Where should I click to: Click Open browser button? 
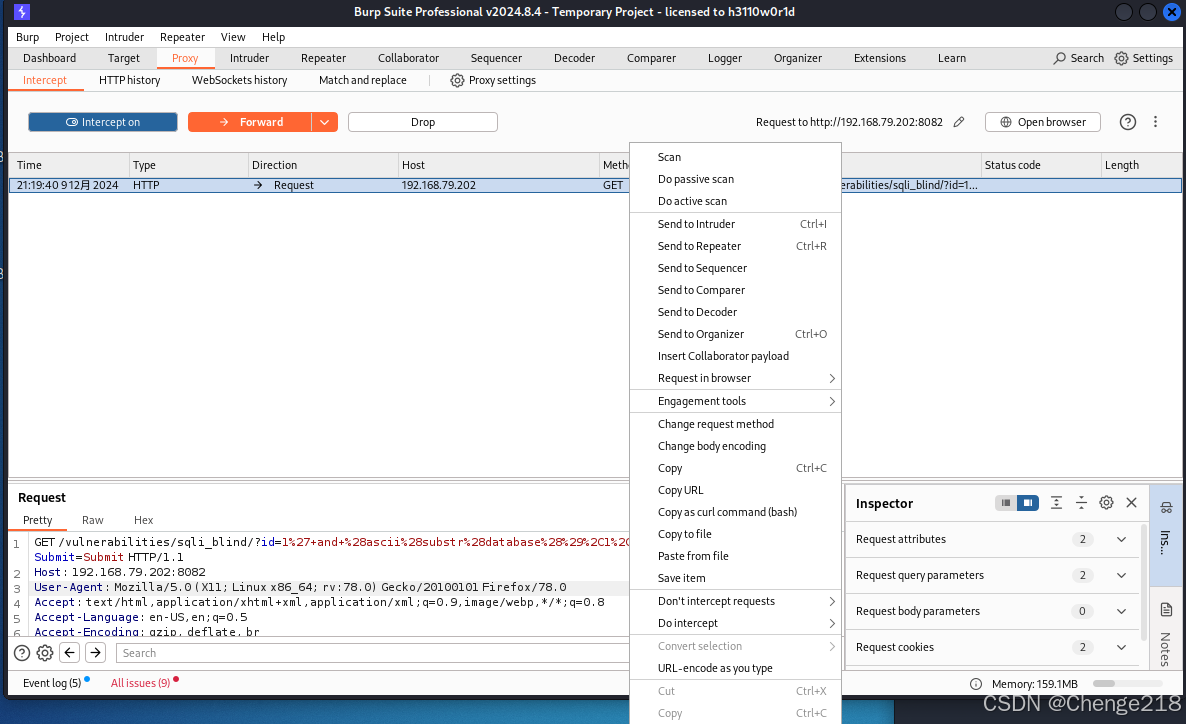[x=1042, y=122]
